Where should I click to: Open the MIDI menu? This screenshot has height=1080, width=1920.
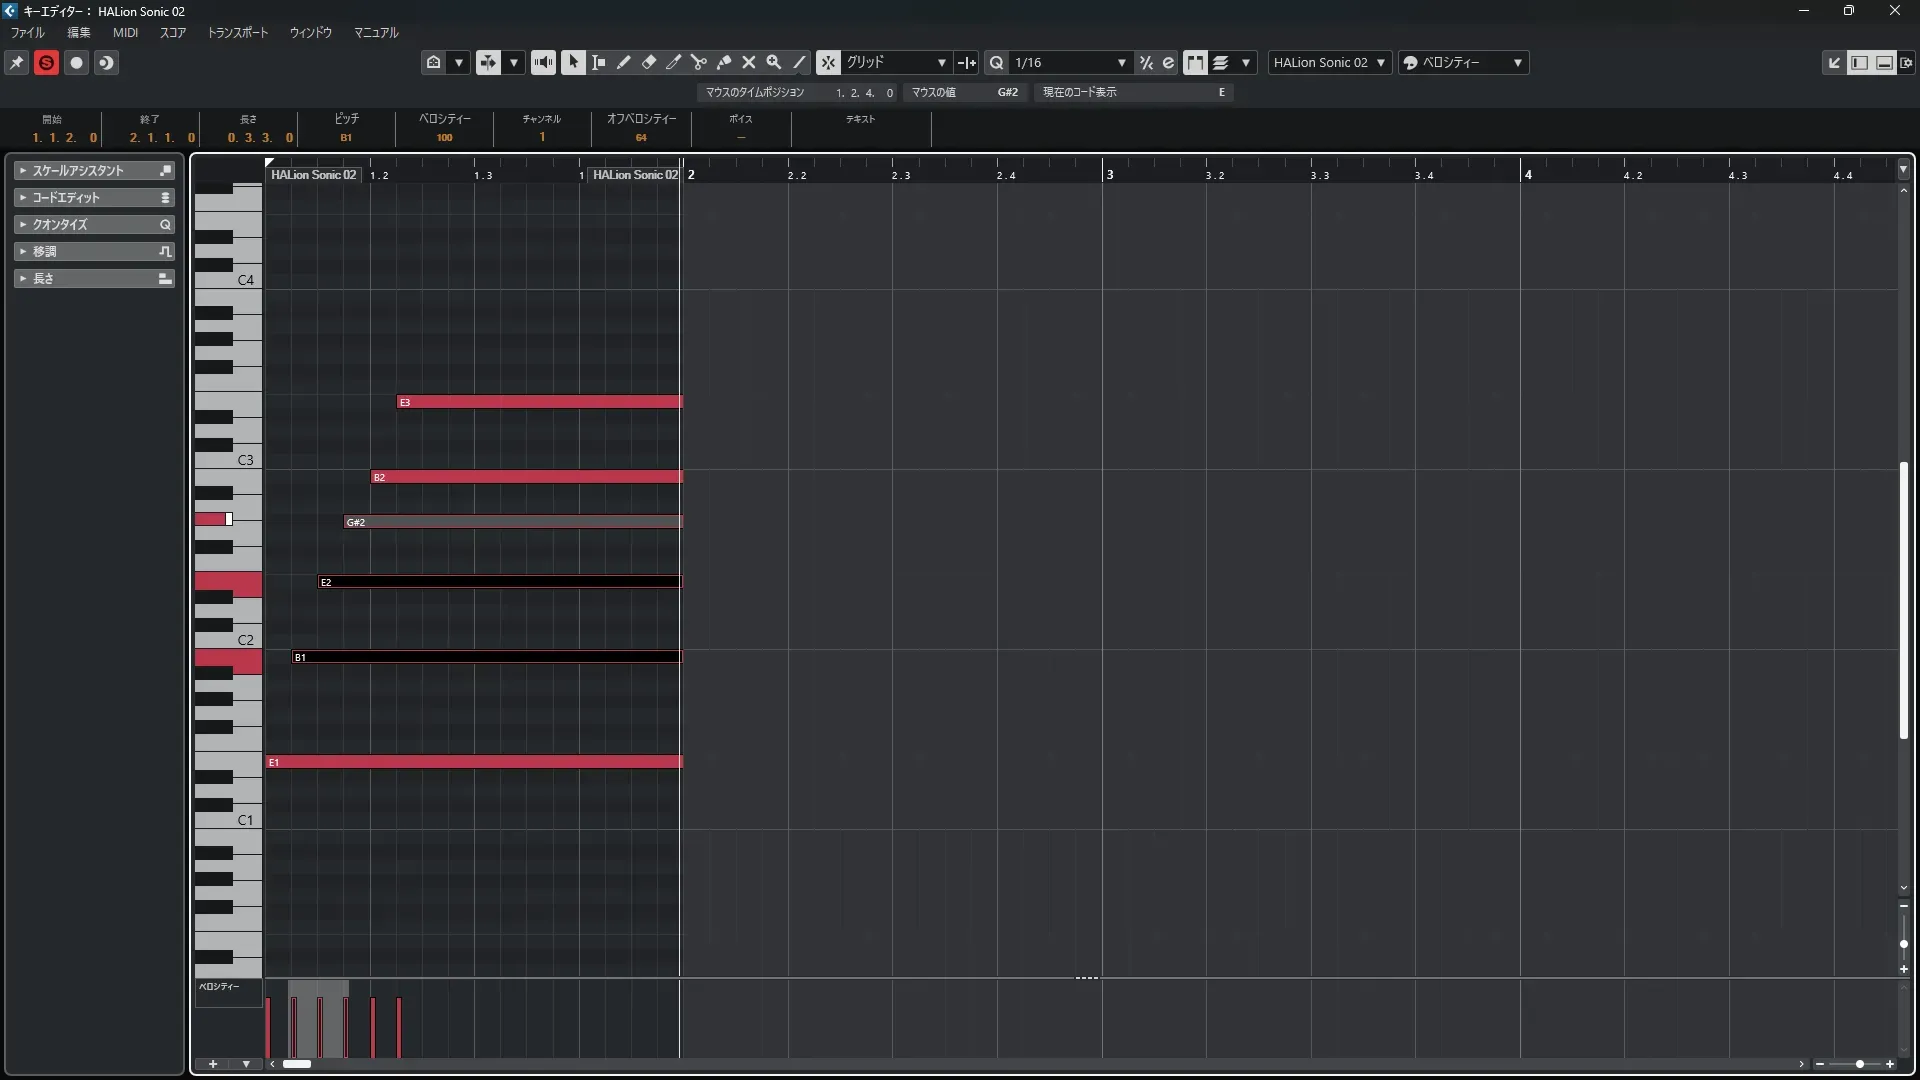coord(125,32)
